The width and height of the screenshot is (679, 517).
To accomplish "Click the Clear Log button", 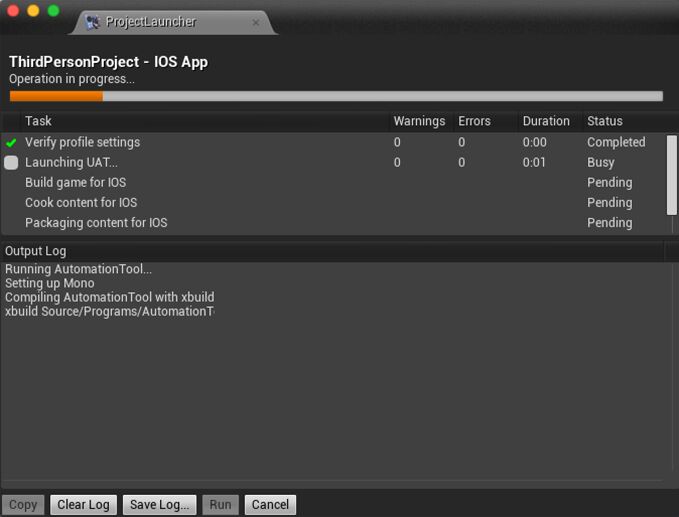I will point(83,505).
